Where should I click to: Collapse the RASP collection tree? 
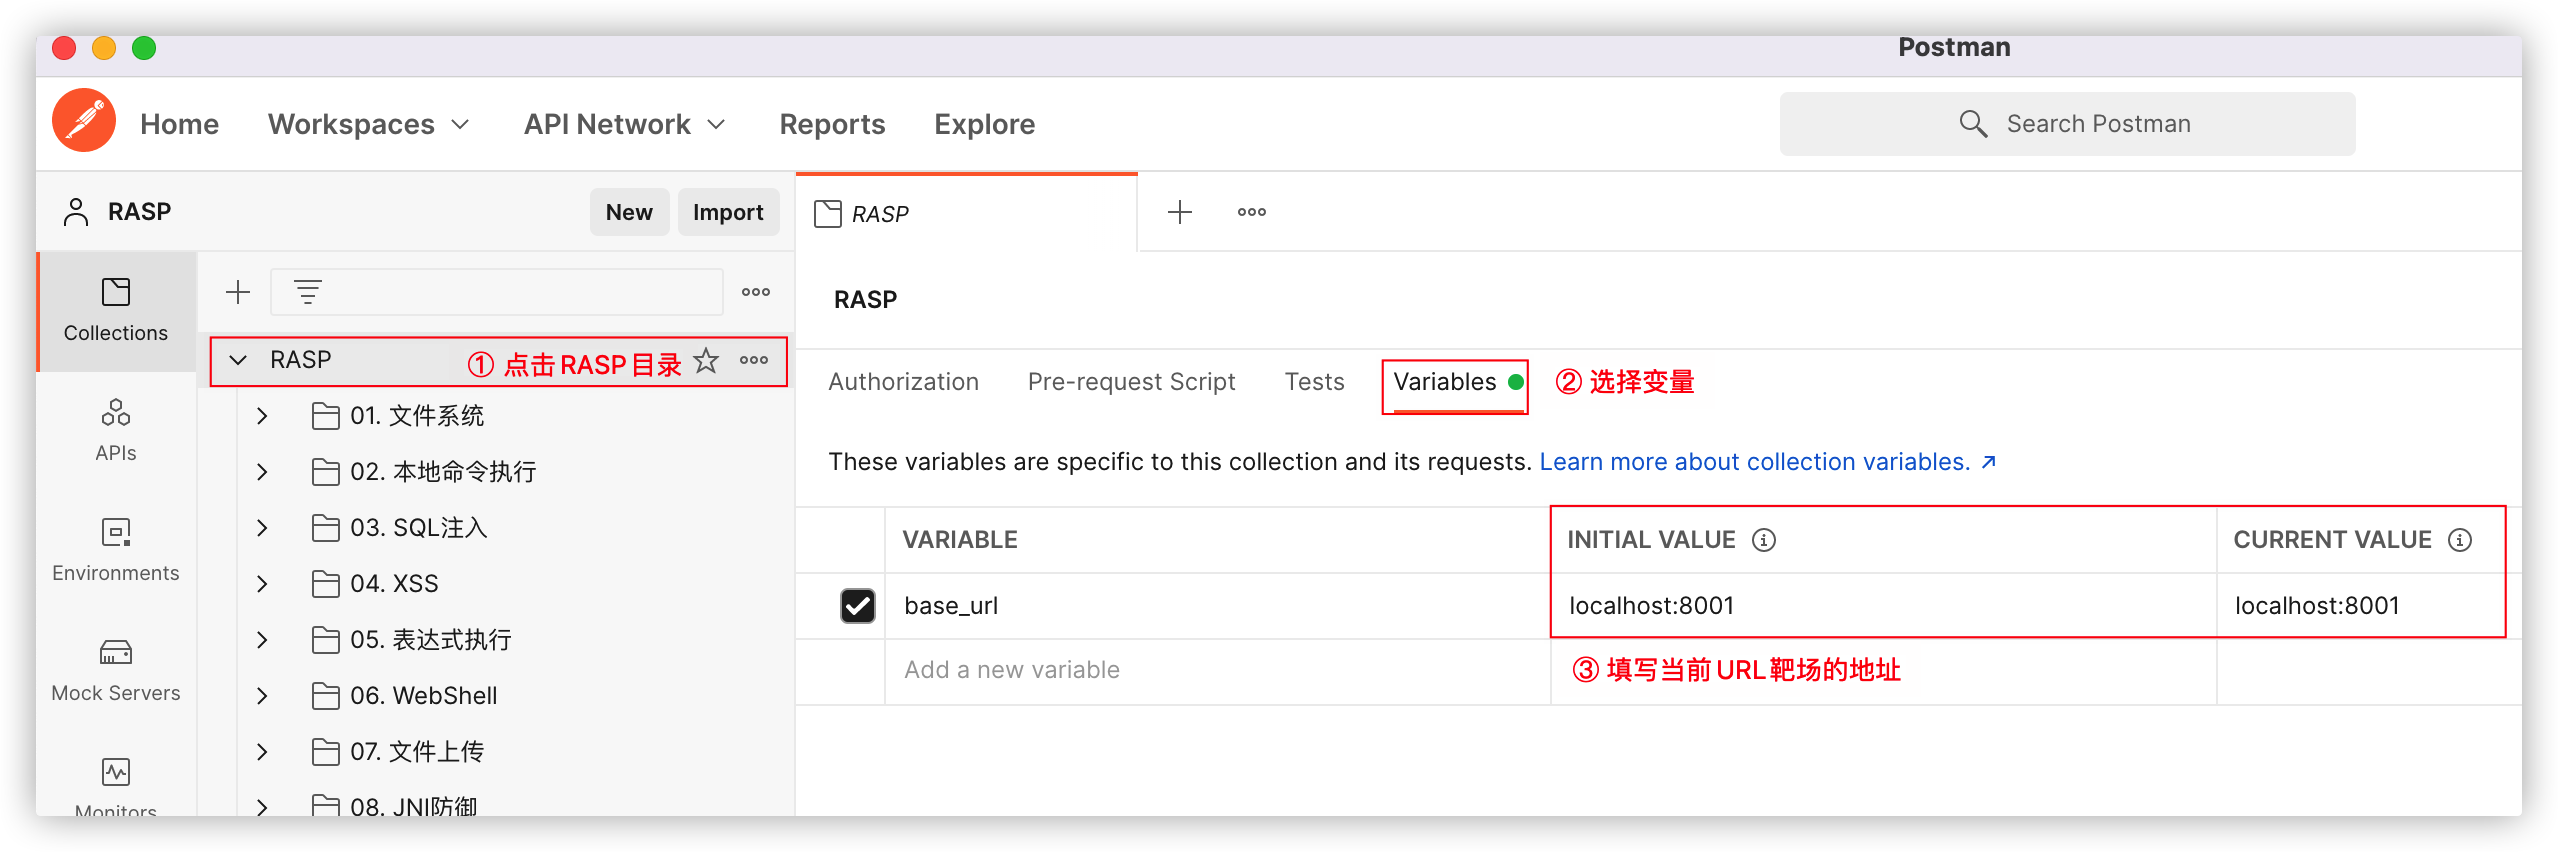pos(238,360)
